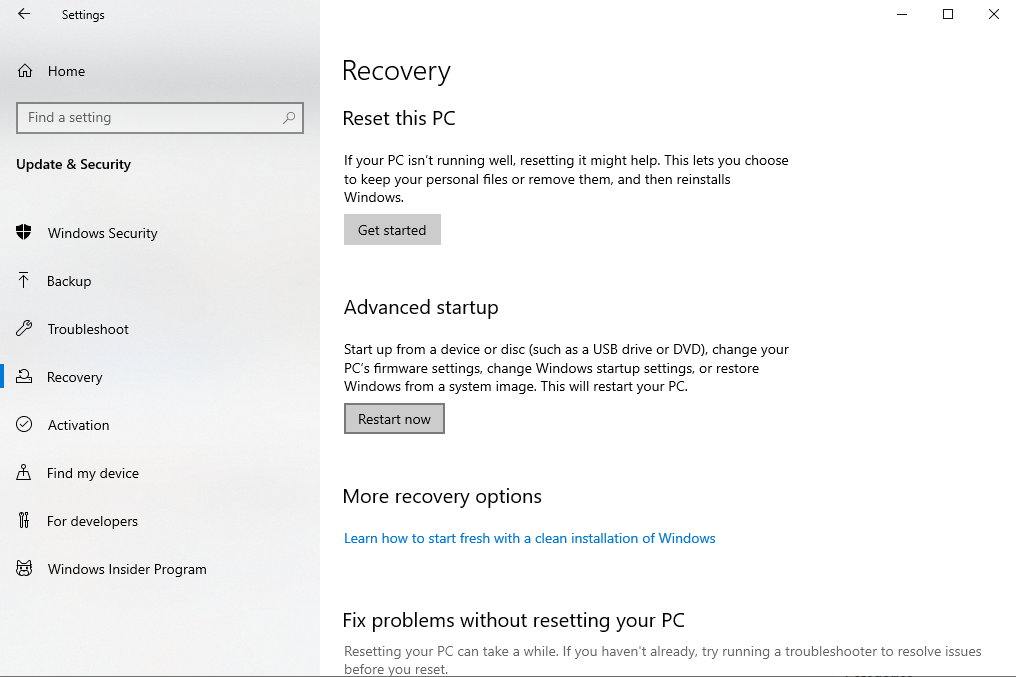Select the Backup upload-arrow icon
Screen dimensions: 1016x677
click(x=23, y=281)
